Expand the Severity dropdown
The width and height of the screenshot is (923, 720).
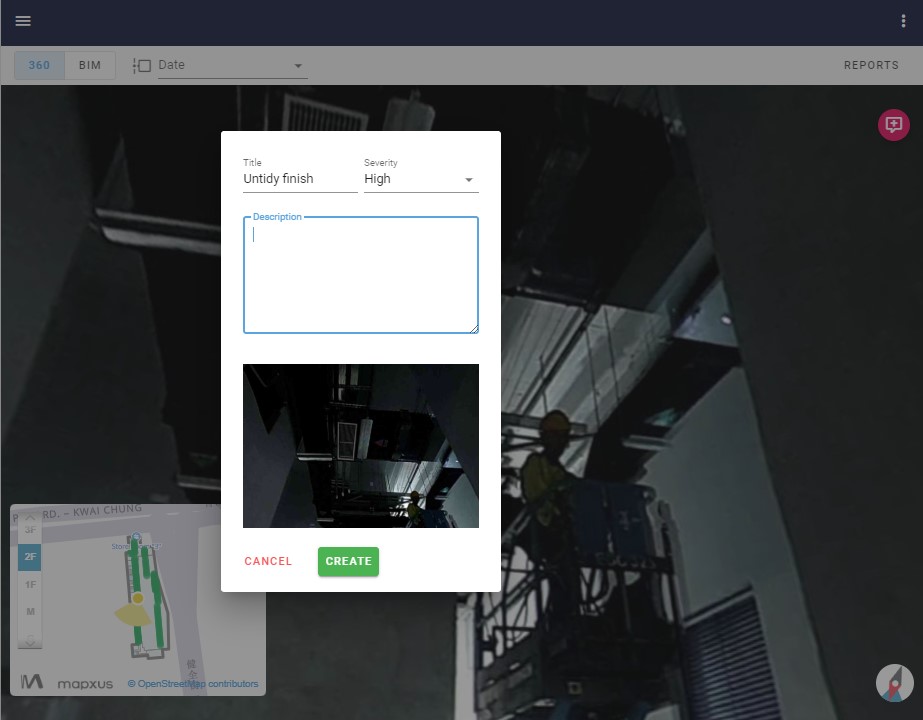(421, 179)
